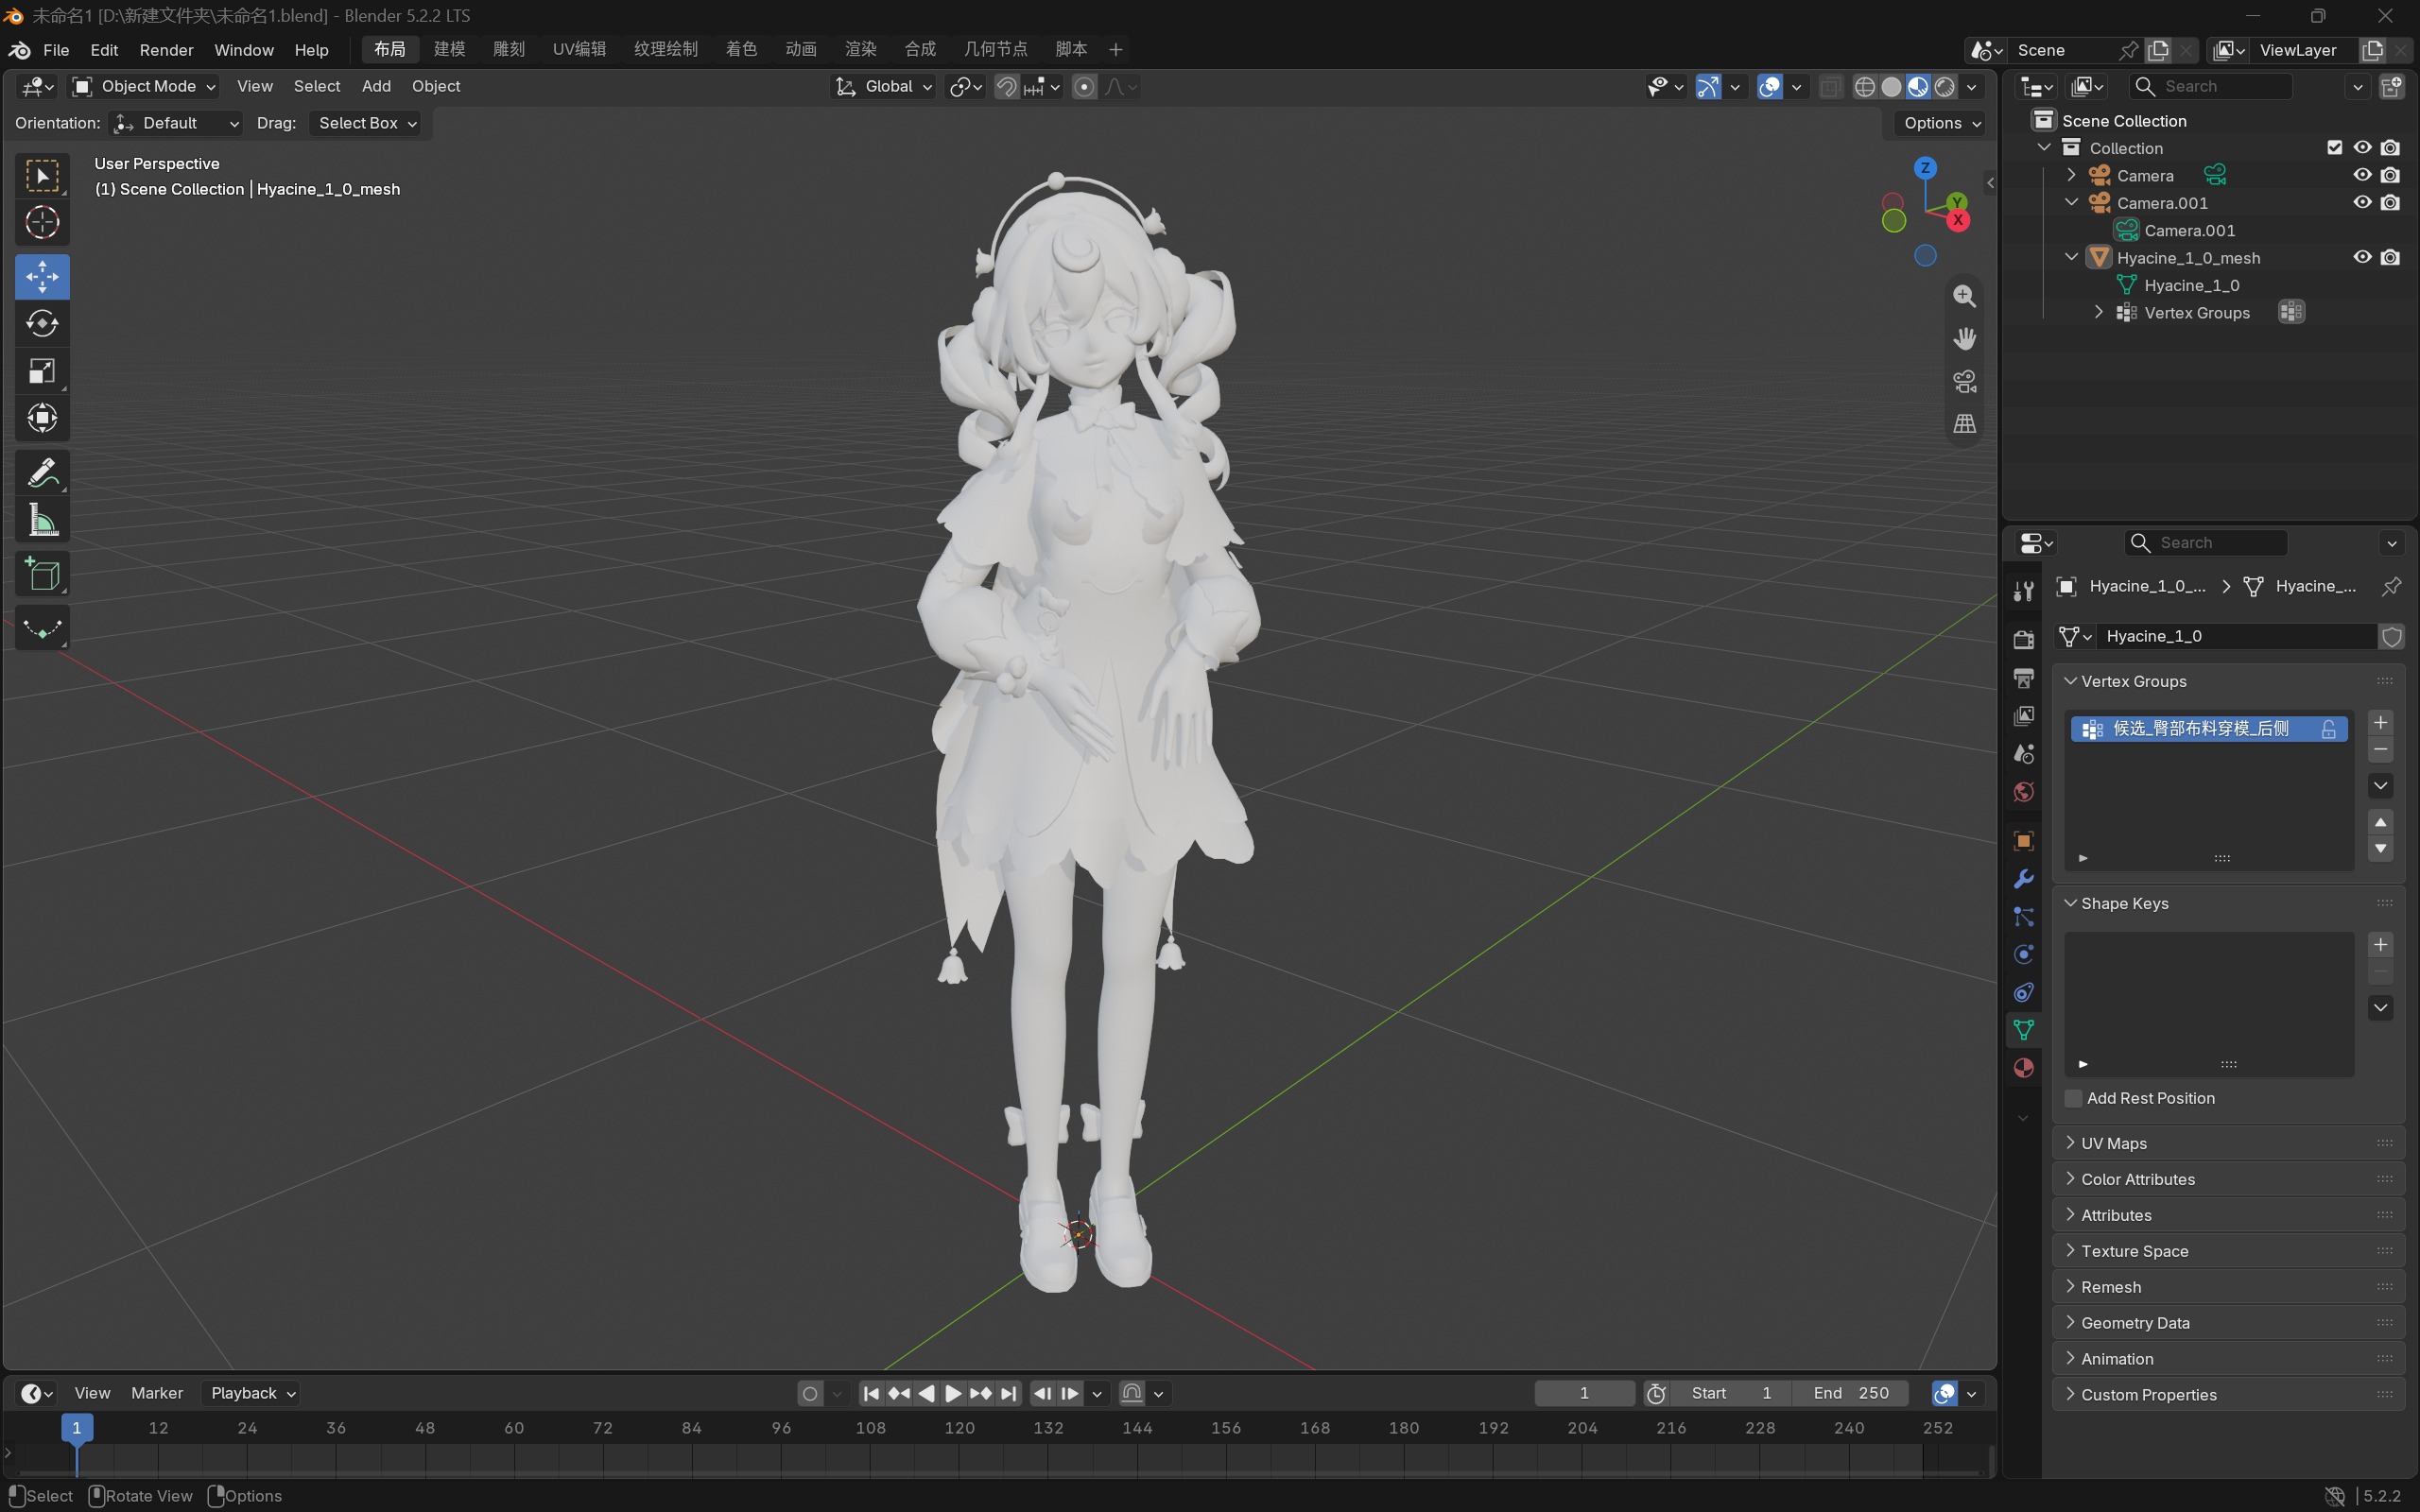Viewport: 2420px width, 1512px height.
Task: Activate the Rotate tool
Action: [42, 324]
